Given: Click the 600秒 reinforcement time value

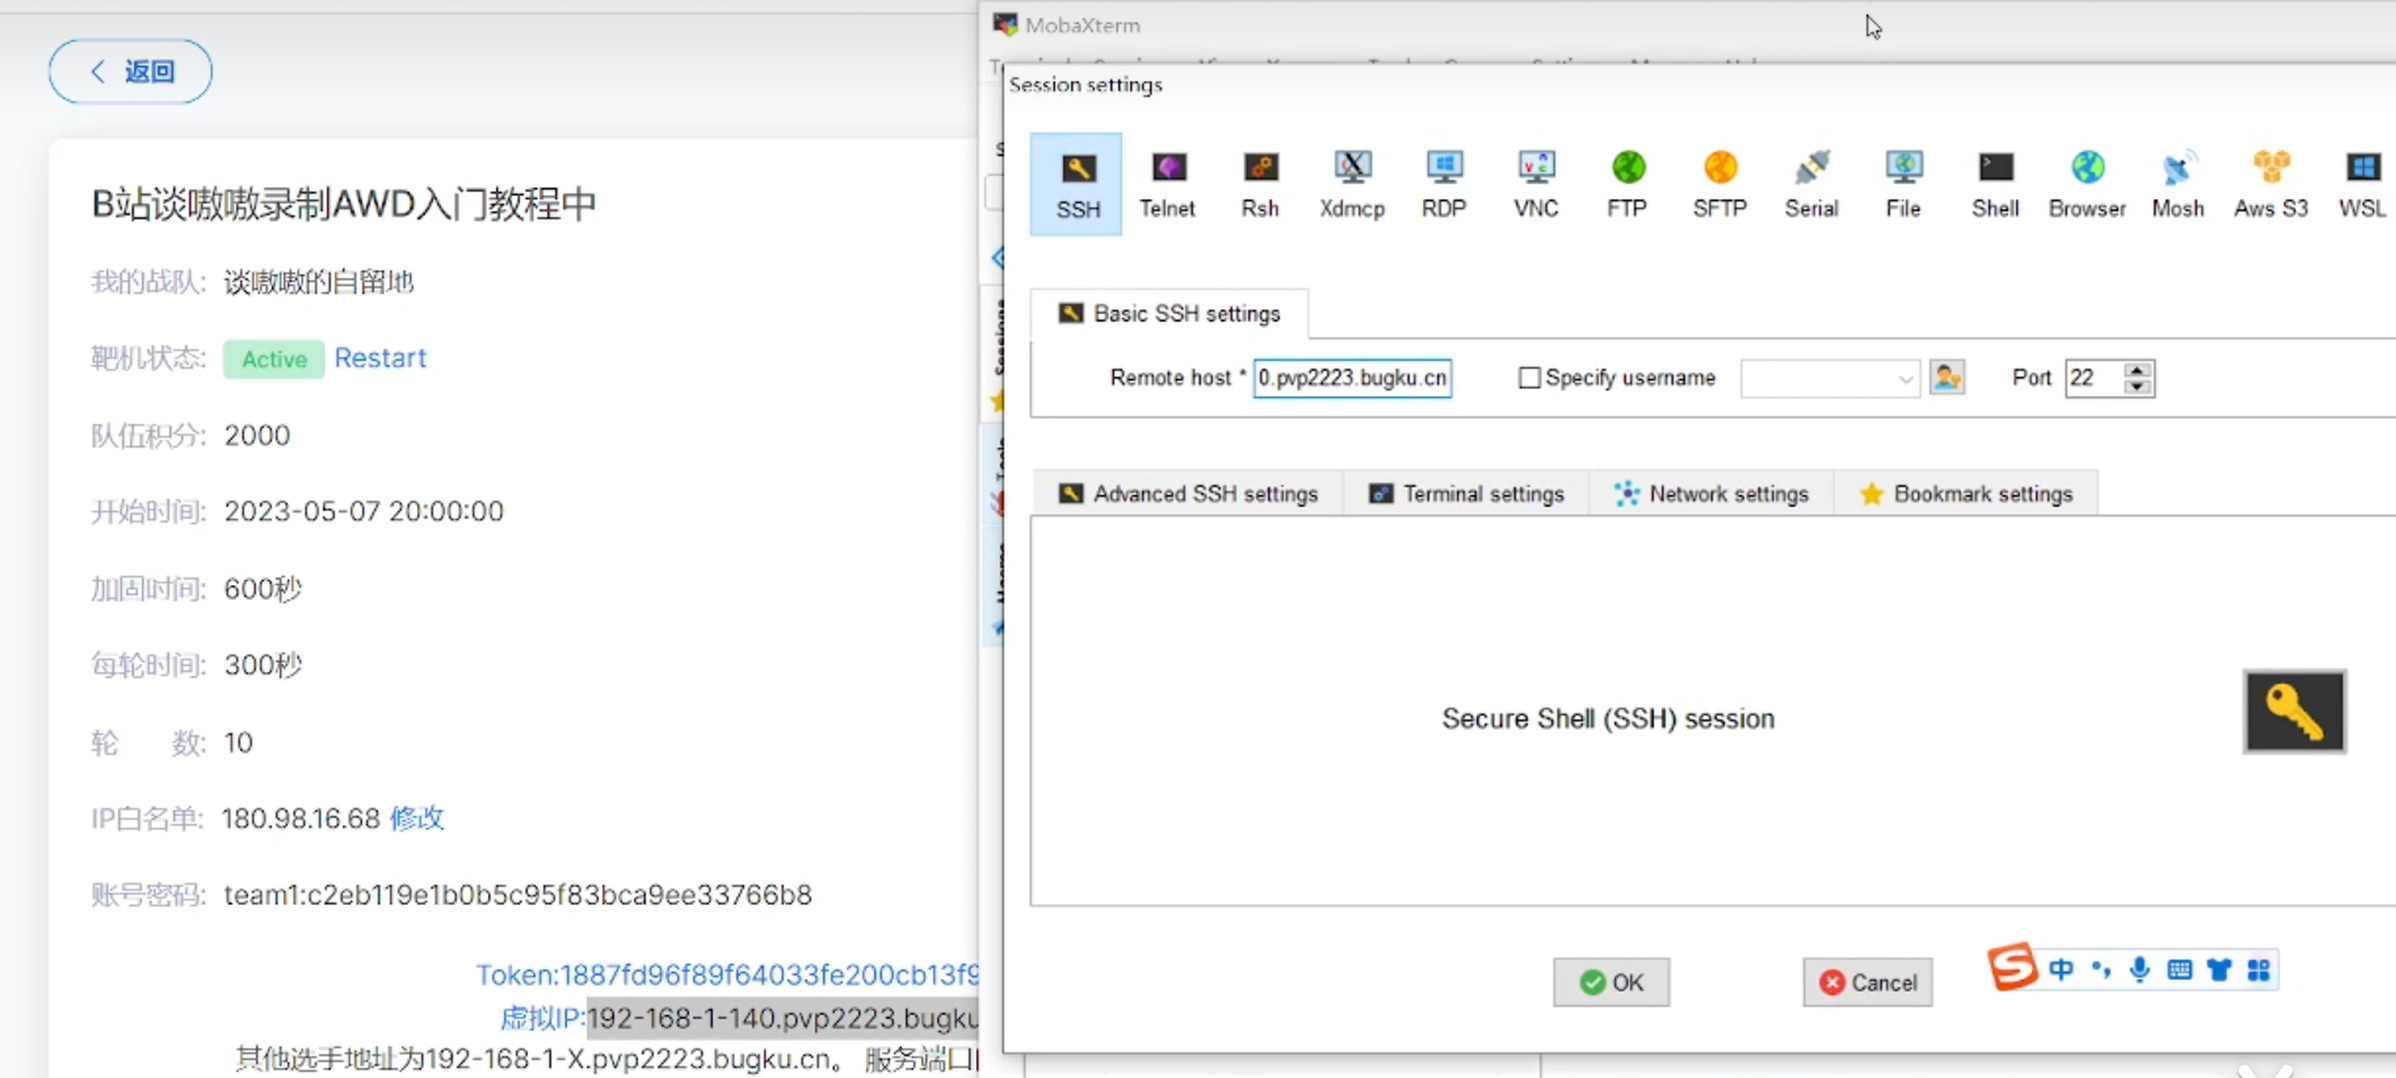Looking at the screenshot, I should coord(262,588).
